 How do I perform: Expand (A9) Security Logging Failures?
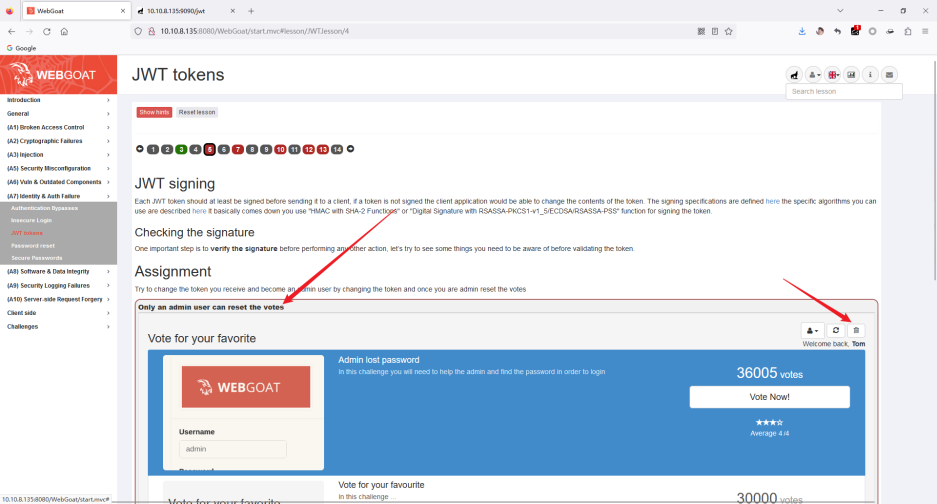tap(59, 286)
